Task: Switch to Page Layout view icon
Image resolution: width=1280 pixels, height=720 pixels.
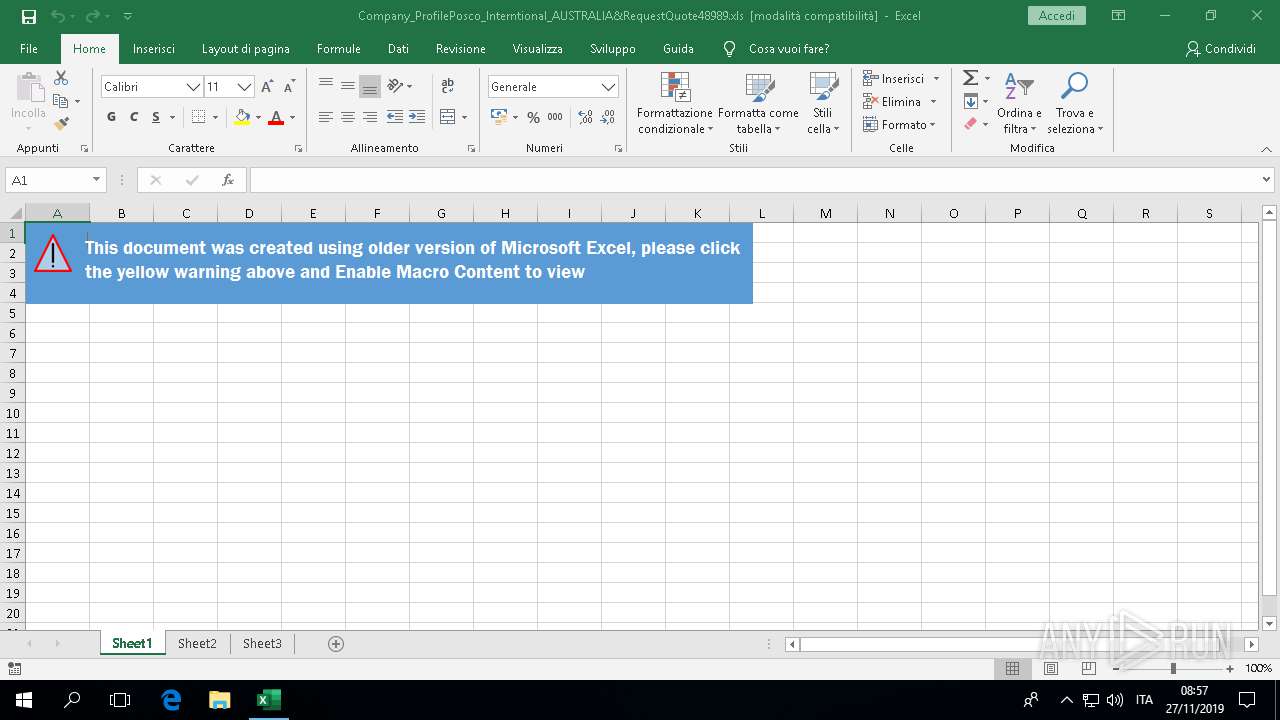Action: click(1051, 668)
